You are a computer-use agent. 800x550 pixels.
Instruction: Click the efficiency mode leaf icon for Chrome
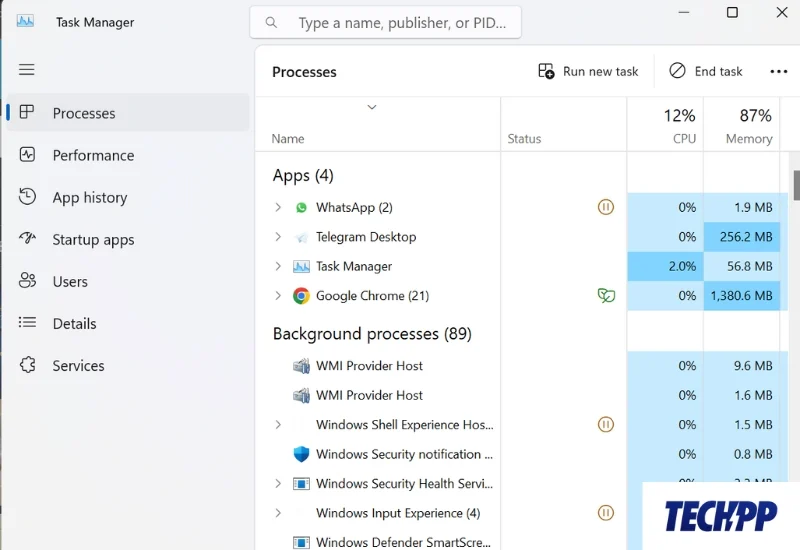pos(605,296)
